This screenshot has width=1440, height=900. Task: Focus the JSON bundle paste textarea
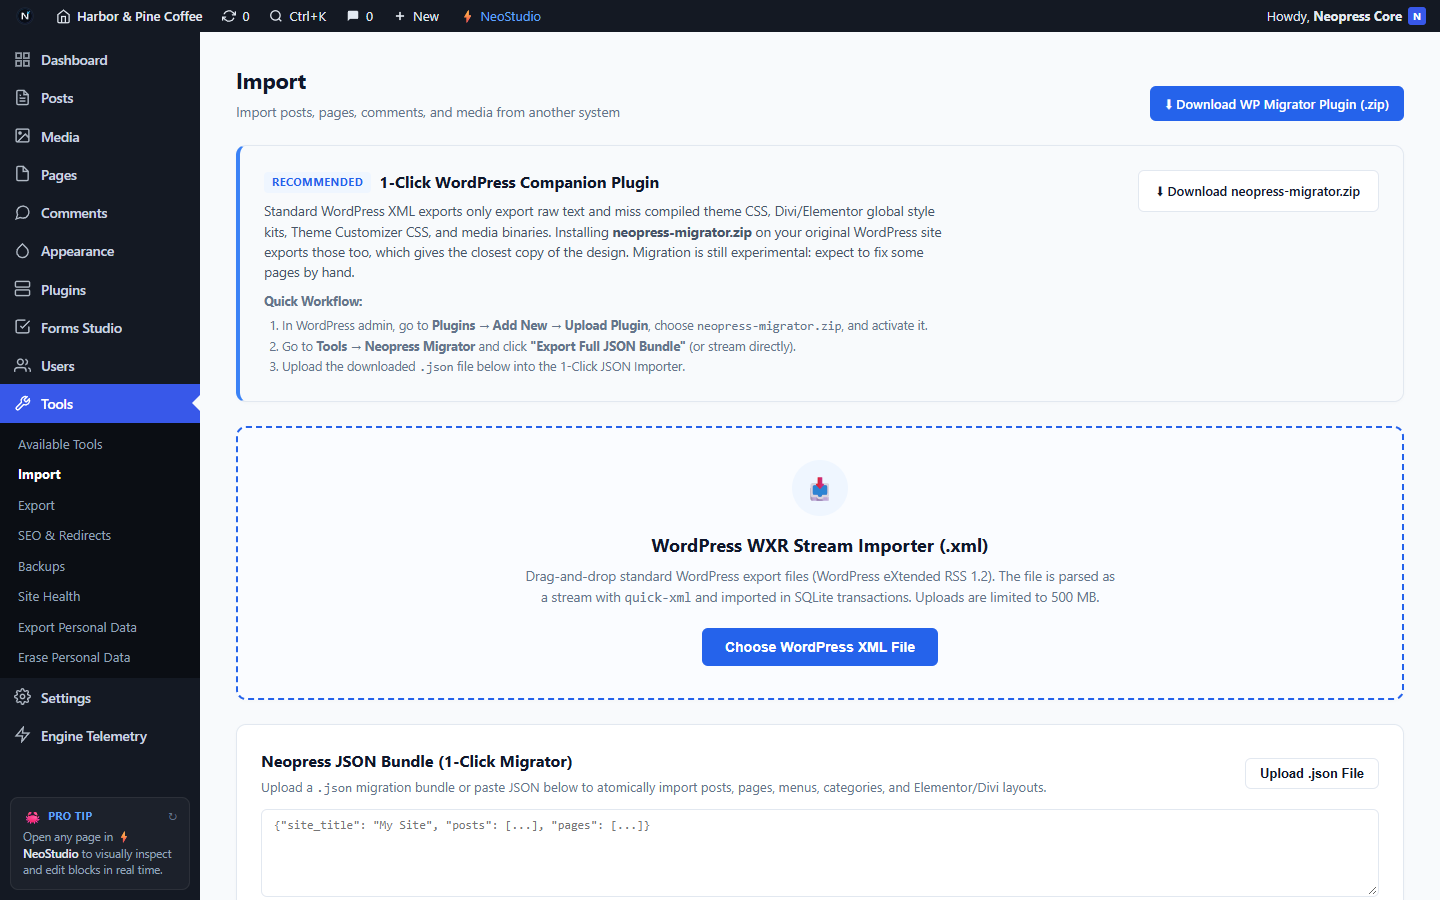click(820, 853)
